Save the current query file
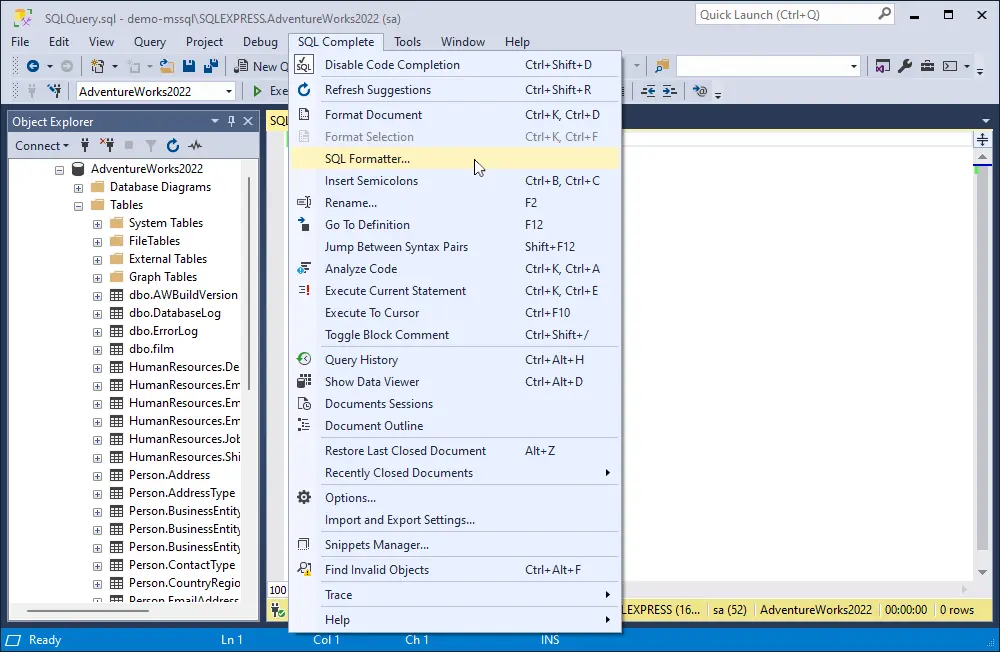The height and width of the screenshot is (652, 1000). 189,66
